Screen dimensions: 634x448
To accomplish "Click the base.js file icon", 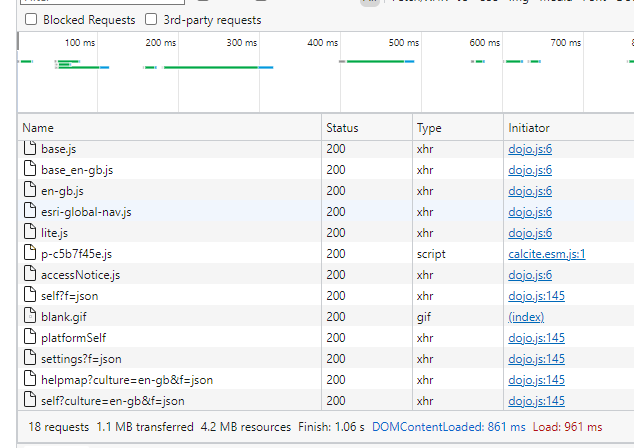I will click(29, 149).
